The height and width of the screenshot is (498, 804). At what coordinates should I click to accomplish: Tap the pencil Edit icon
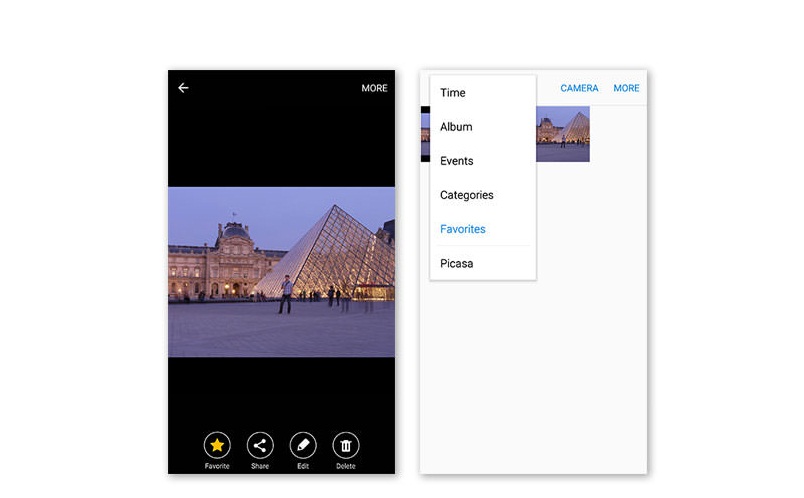(303, 446)
